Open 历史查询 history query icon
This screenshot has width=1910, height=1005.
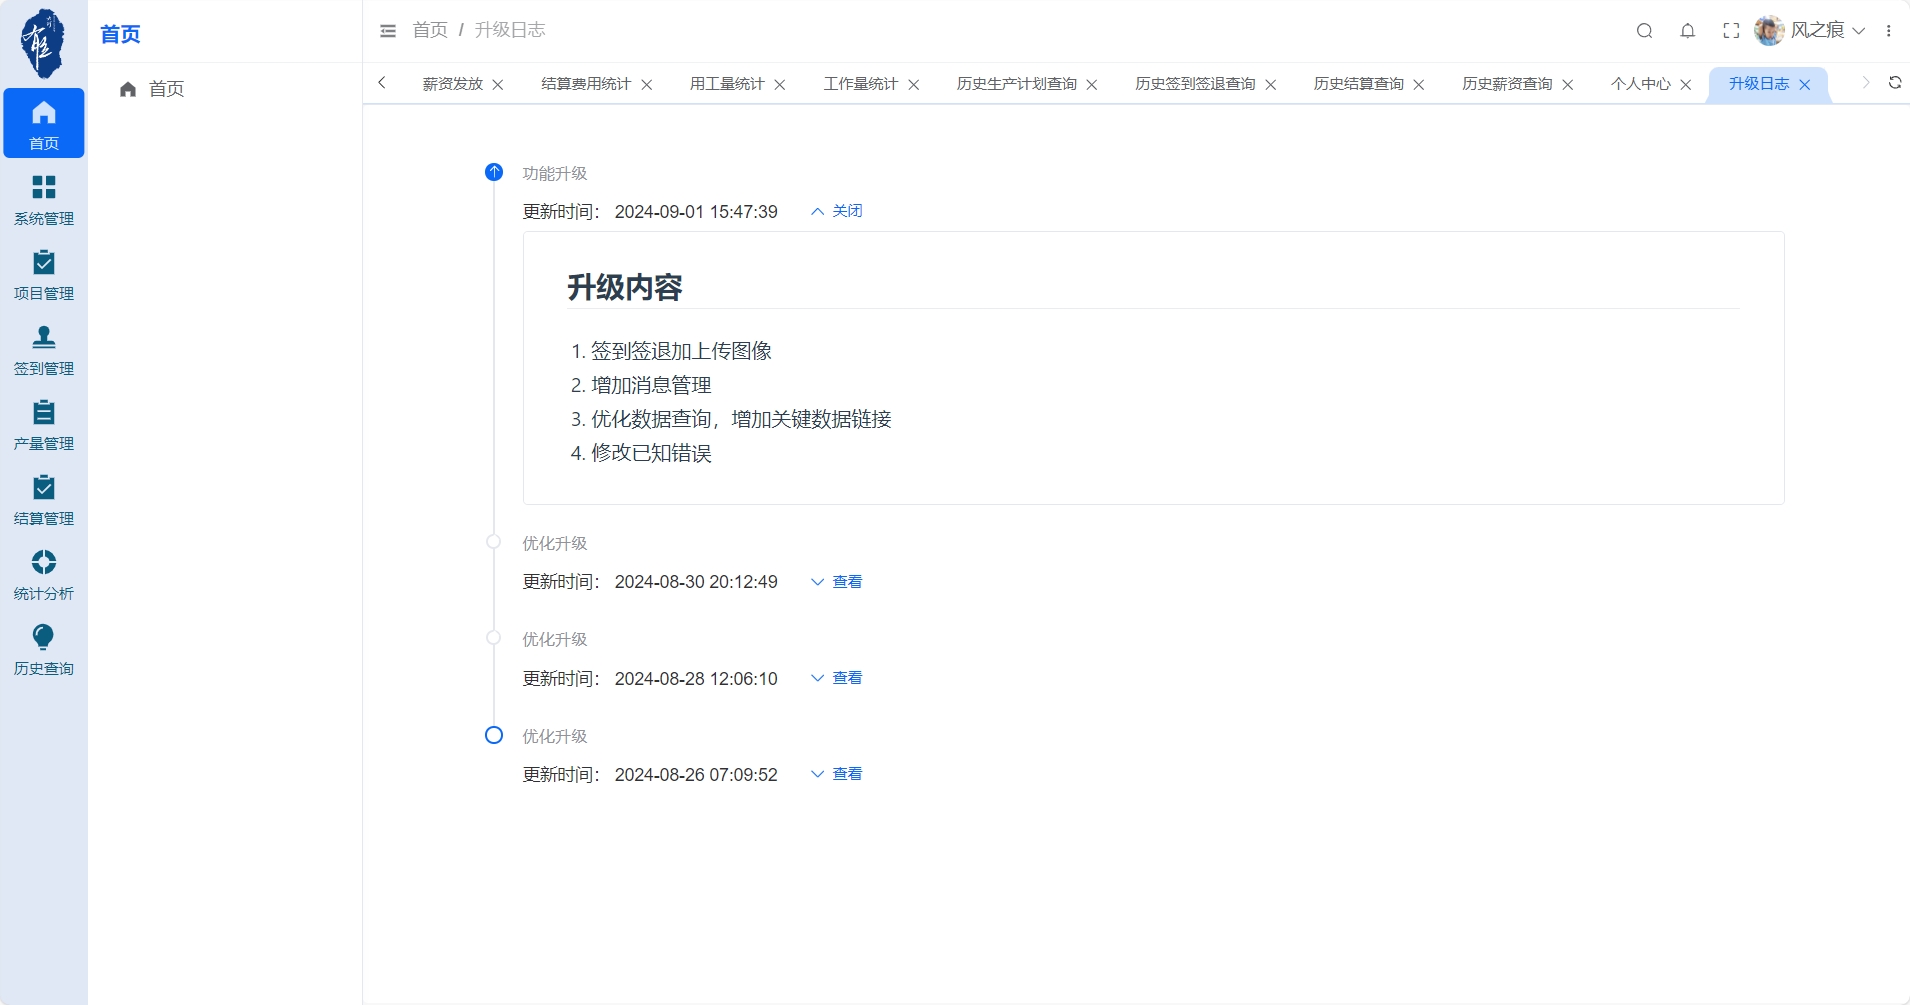(44, 650)
